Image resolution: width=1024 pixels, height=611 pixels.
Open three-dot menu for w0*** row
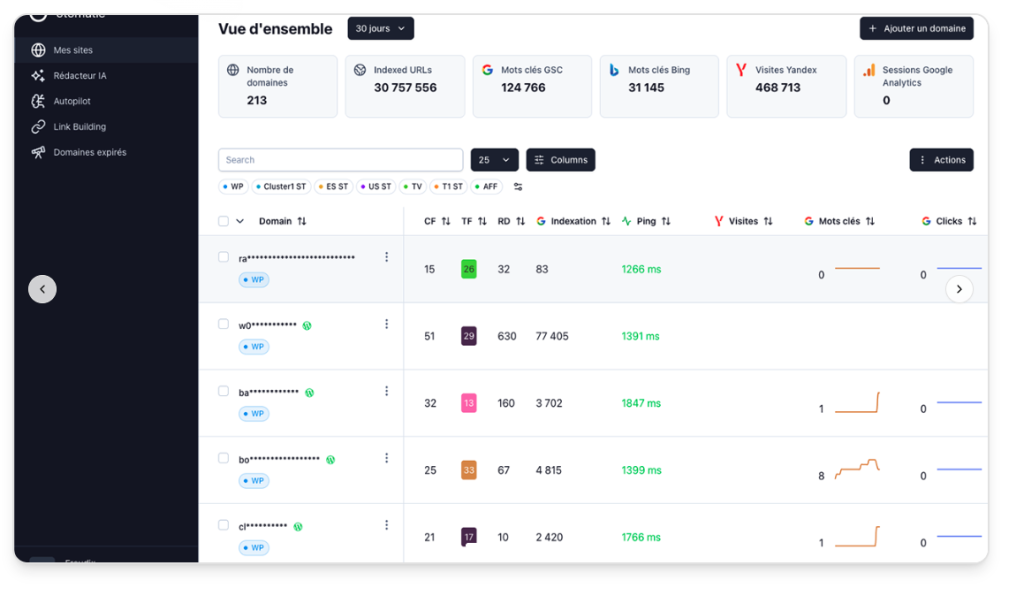pos(387,324)
